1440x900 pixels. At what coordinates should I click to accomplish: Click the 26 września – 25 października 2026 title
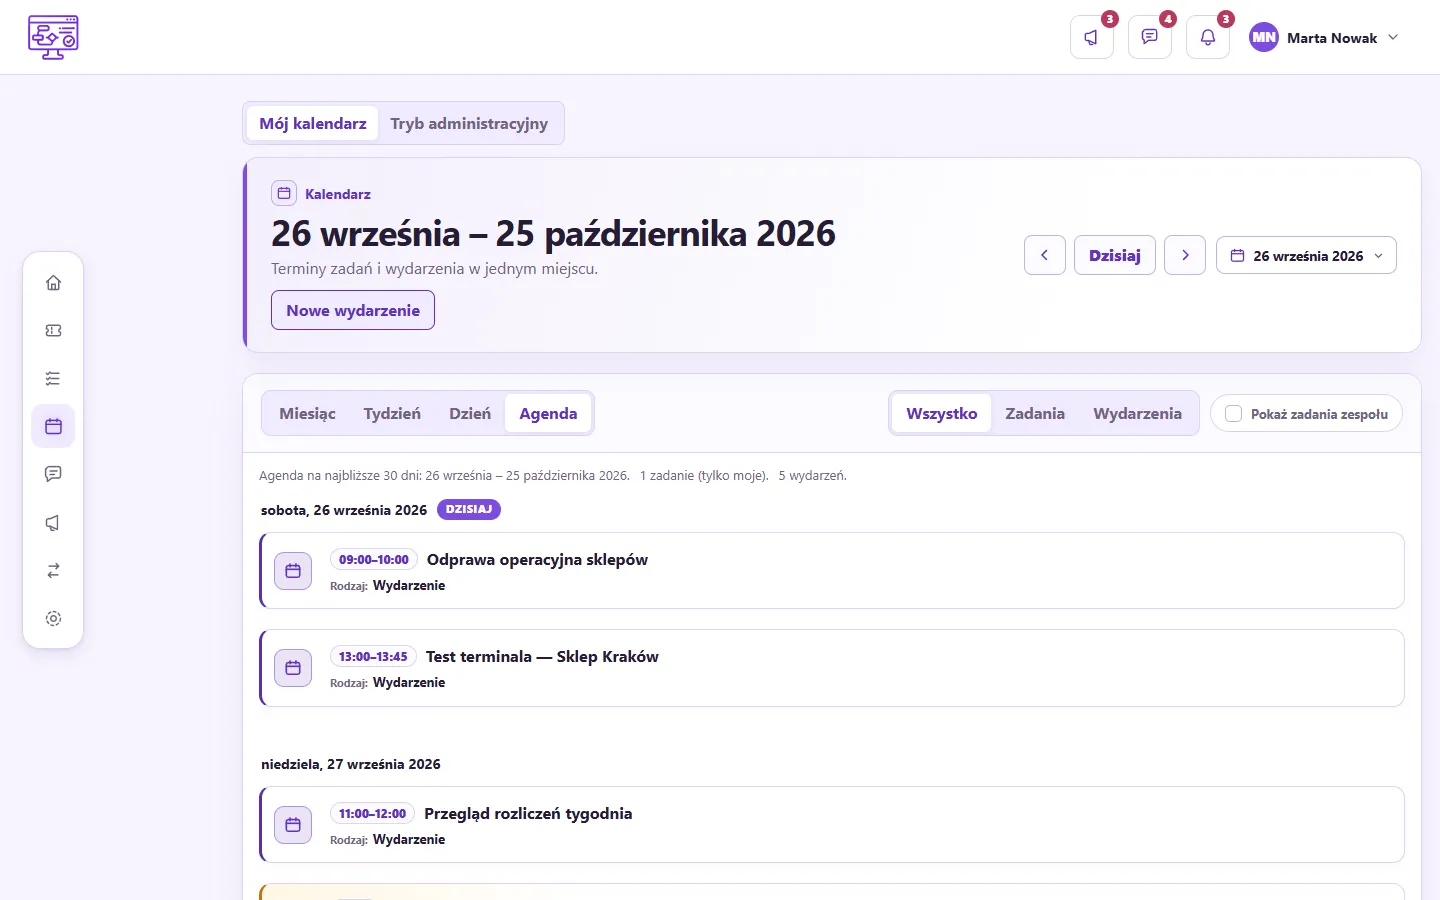coord(553,233)
